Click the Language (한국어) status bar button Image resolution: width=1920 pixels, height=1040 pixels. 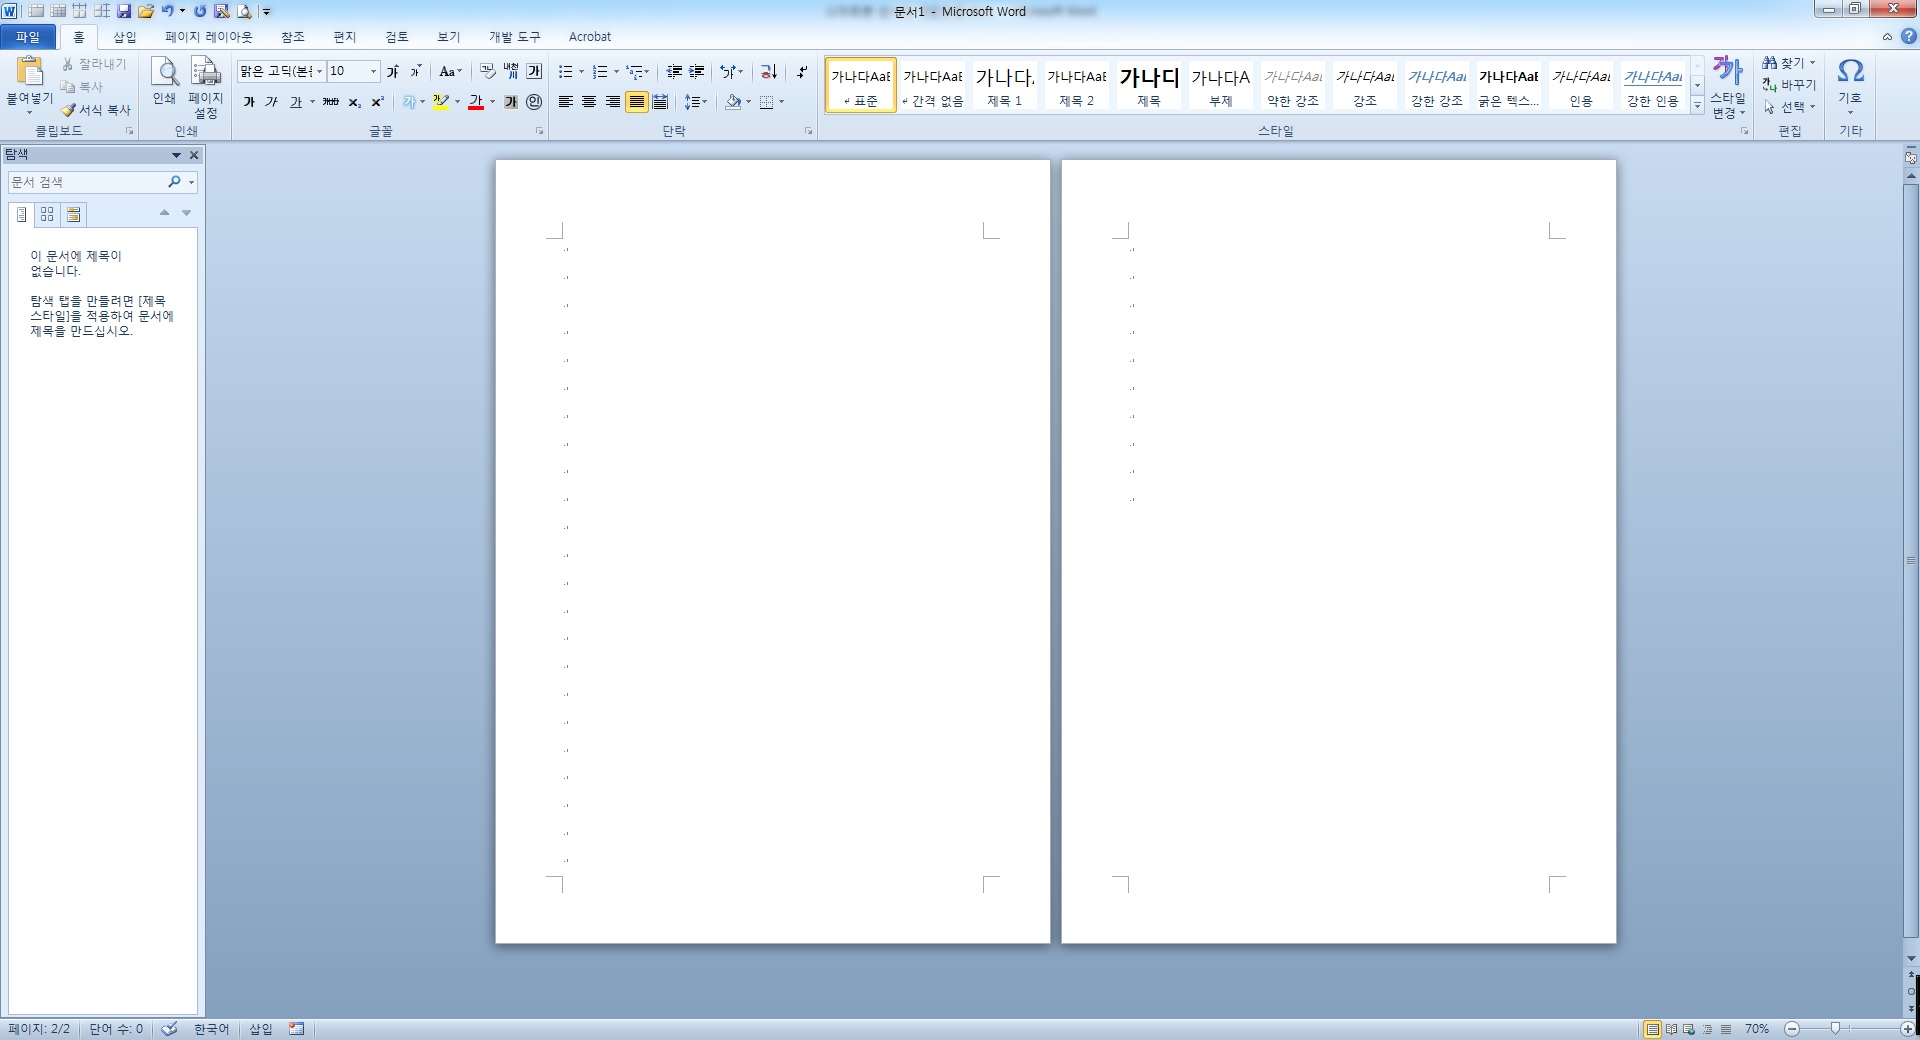tap(211, 1029)
